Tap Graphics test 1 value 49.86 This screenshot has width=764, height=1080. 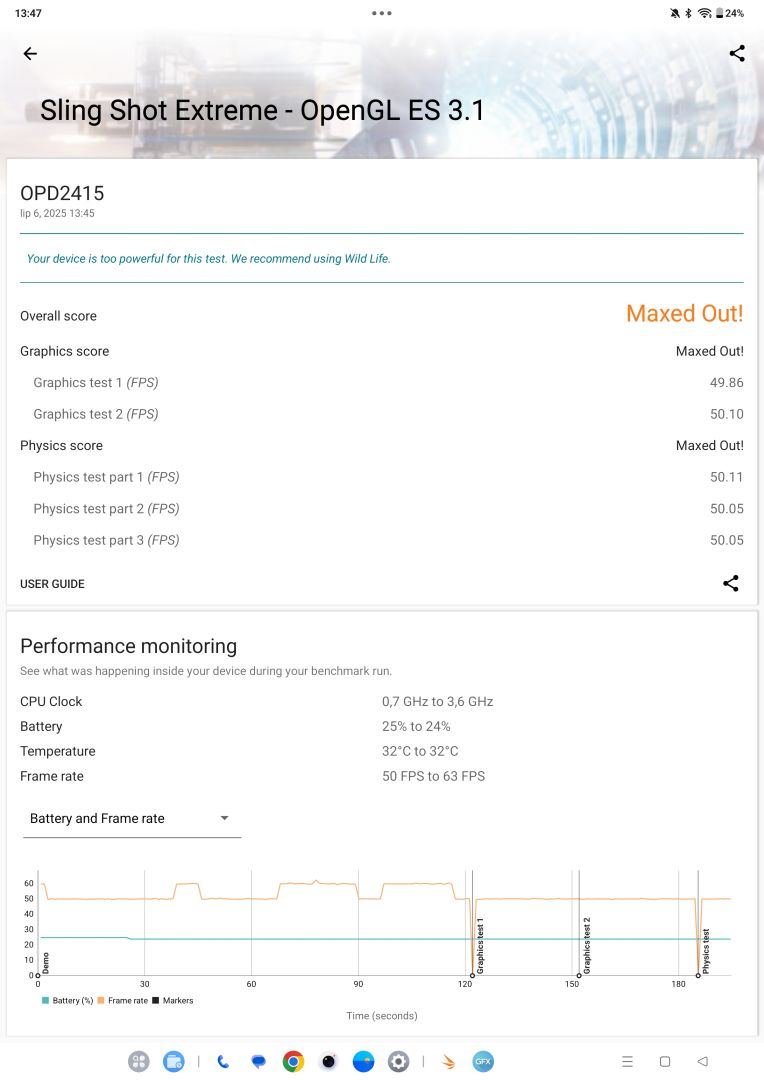(727, 383)
